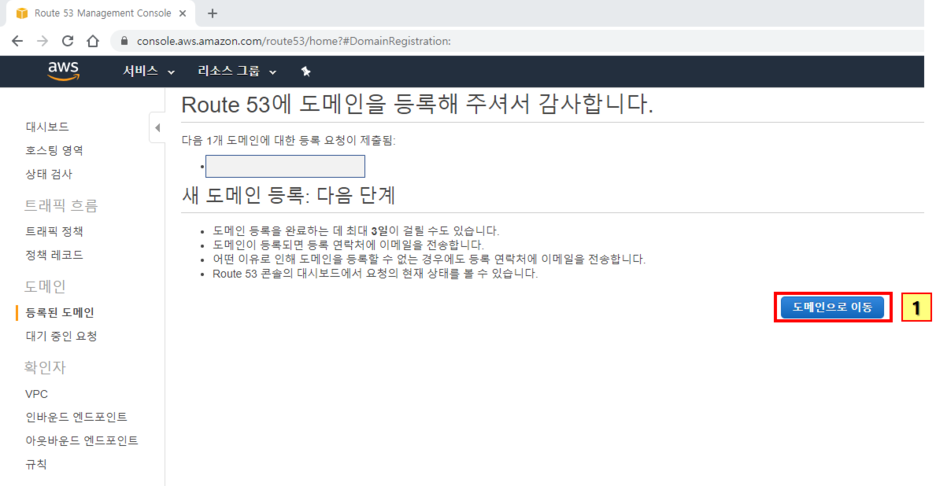
Task: Open a new browser tab
Action: coord(213,13)
